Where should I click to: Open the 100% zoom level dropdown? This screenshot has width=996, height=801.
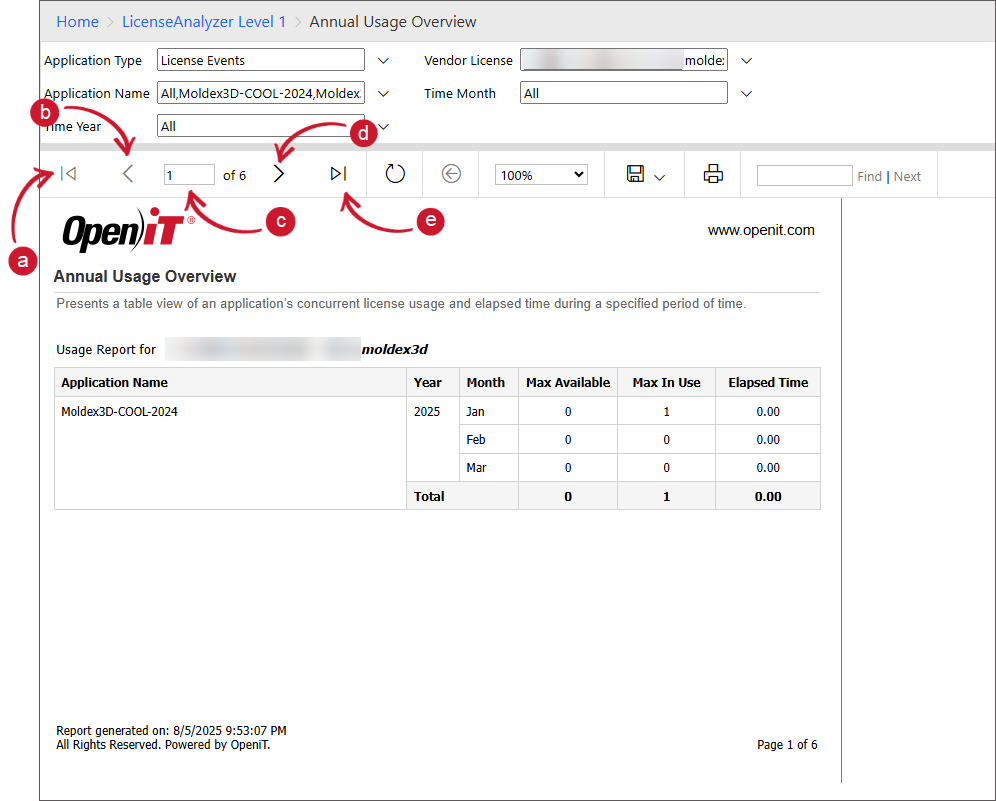point(541,175)
